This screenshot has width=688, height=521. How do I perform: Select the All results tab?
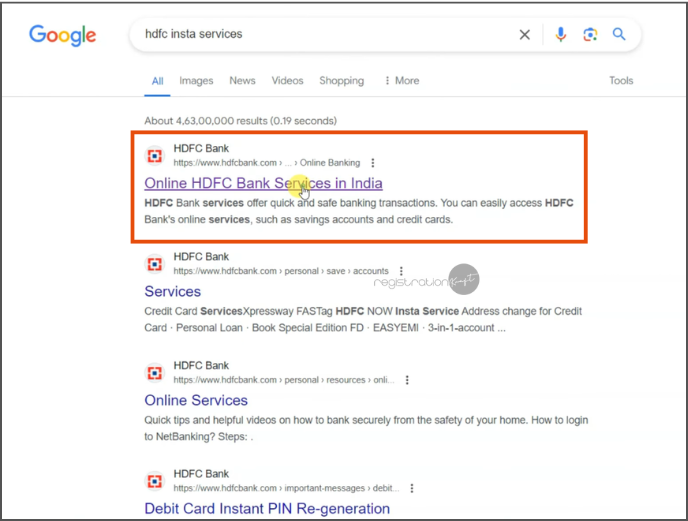158,81
